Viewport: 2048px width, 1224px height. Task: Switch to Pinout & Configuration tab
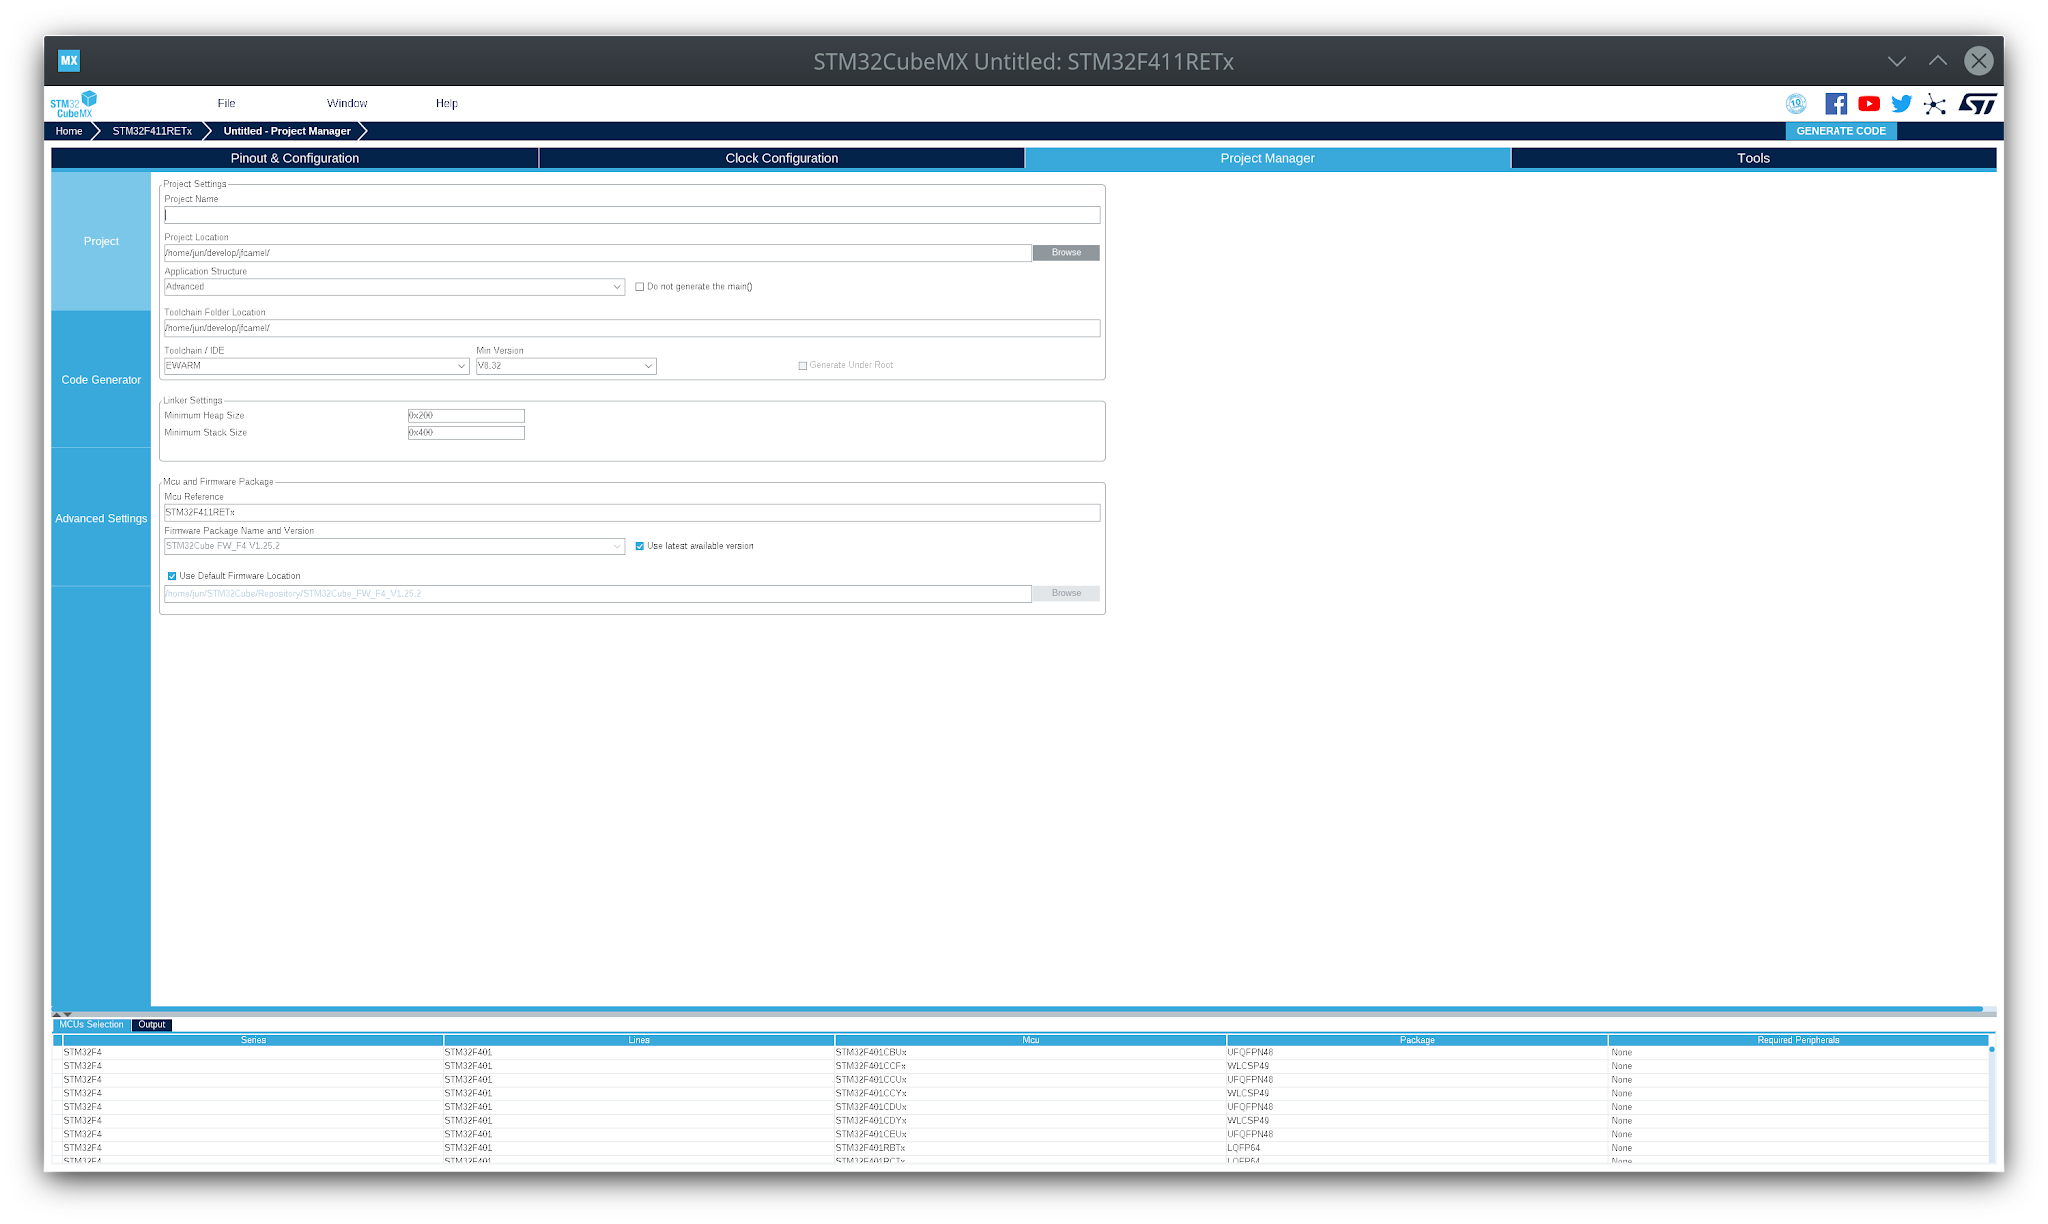coord(295,158)
